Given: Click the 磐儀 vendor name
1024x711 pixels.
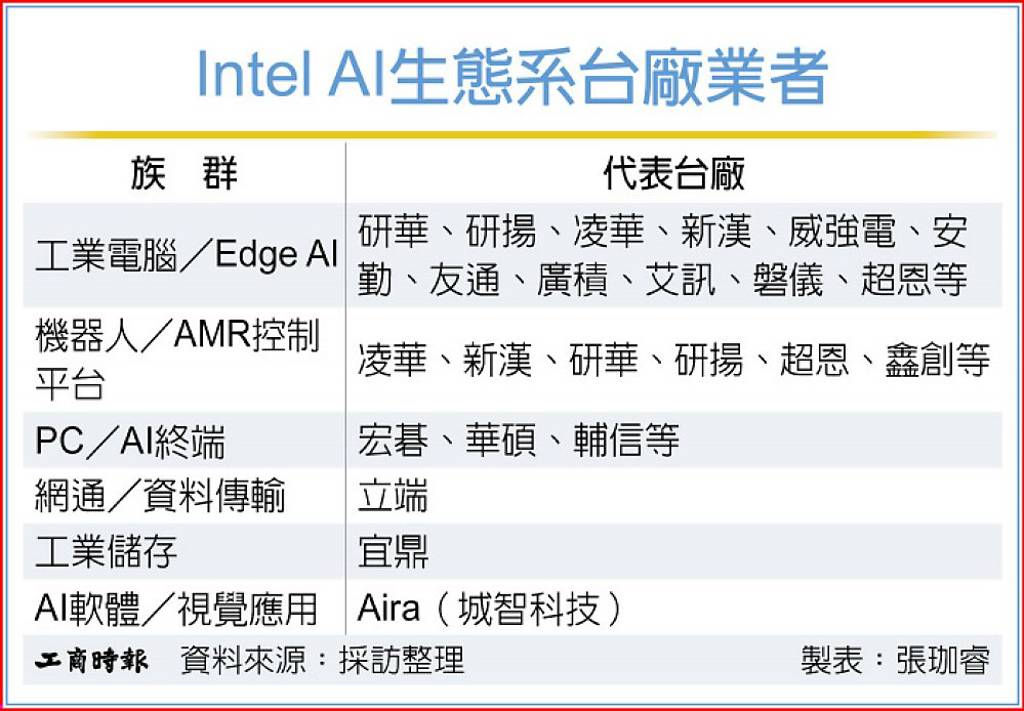Looking at the screenshot, I should (x=787, y=280).
